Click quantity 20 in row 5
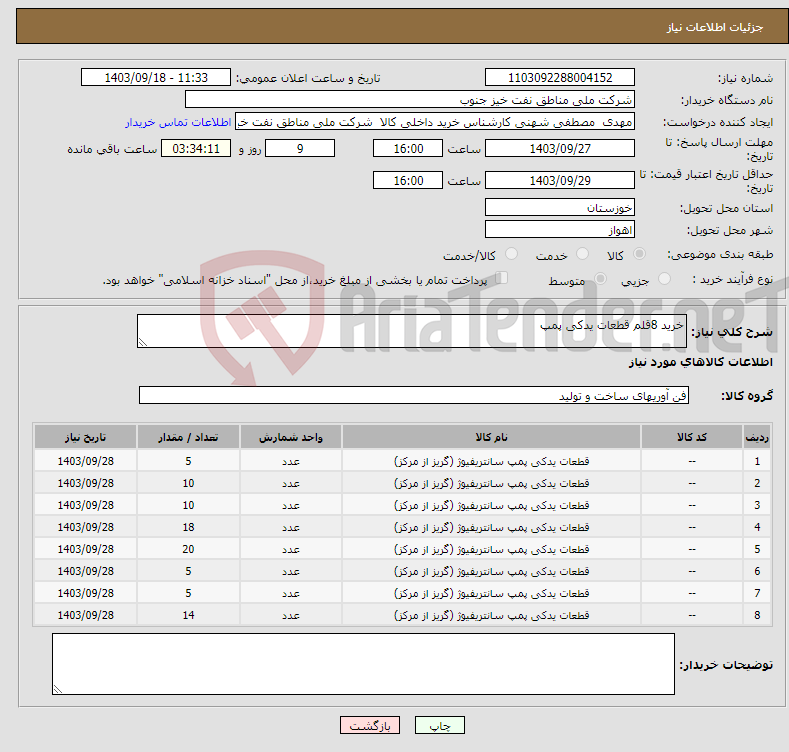789x752 pixels. [188, 549]
